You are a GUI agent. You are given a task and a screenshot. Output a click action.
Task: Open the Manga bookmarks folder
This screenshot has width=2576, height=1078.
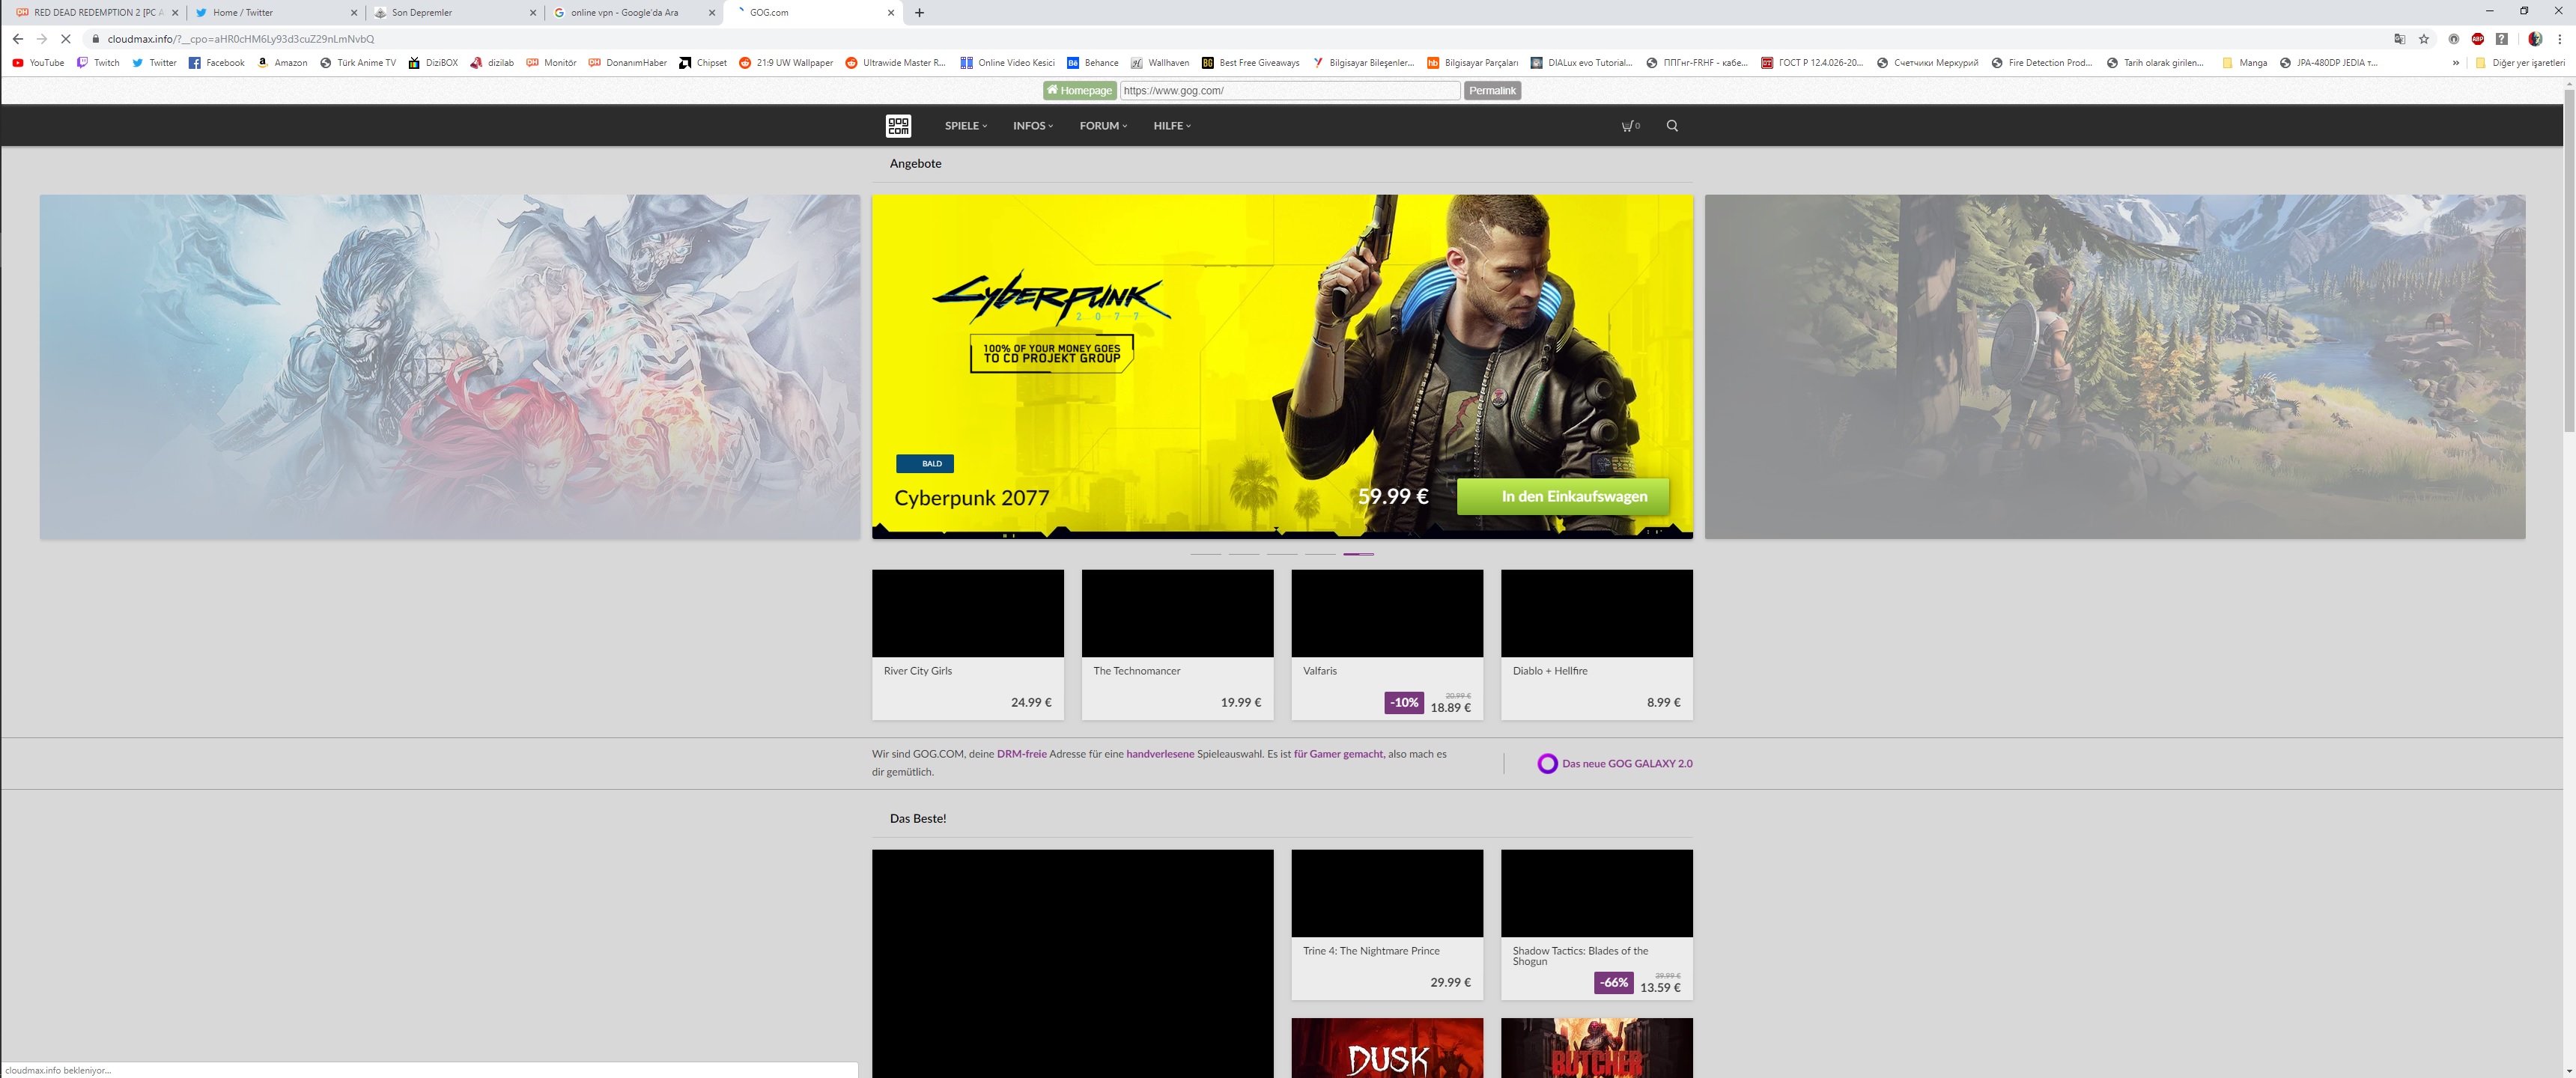2244,63
